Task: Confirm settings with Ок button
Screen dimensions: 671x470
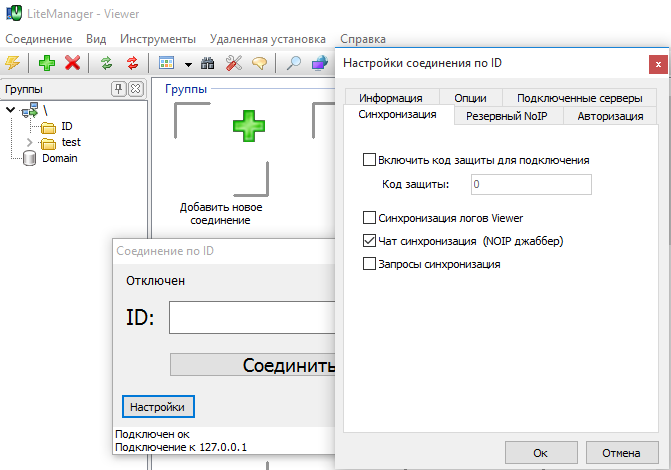Action: (x=541, y=453)
